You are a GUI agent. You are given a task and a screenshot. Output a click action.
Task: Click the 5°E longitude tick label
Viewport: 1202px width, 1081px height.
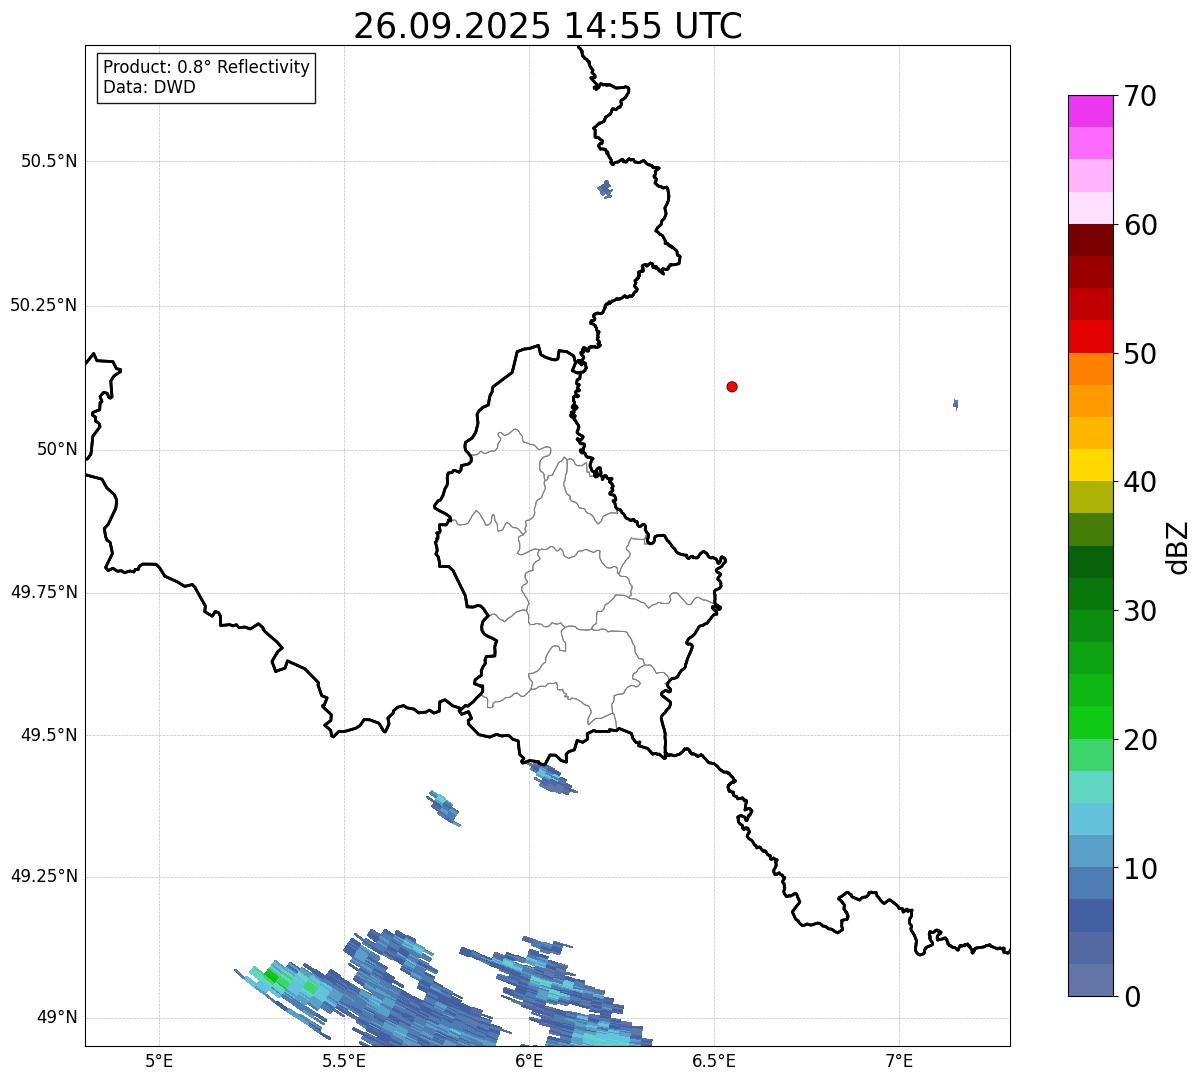click(x=159, y=1060)
